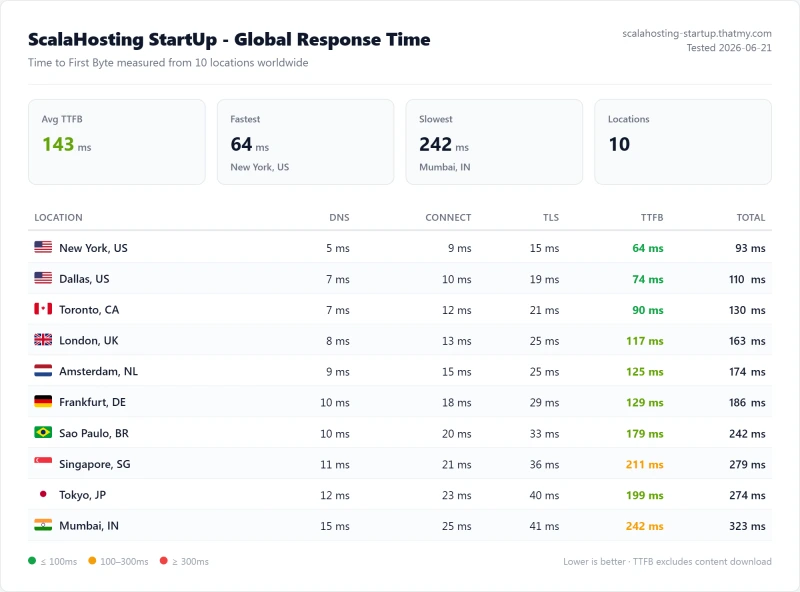Click the German flag beside Frankfurt
Viewport: 800px width, 592px height.
pos(43,401)
